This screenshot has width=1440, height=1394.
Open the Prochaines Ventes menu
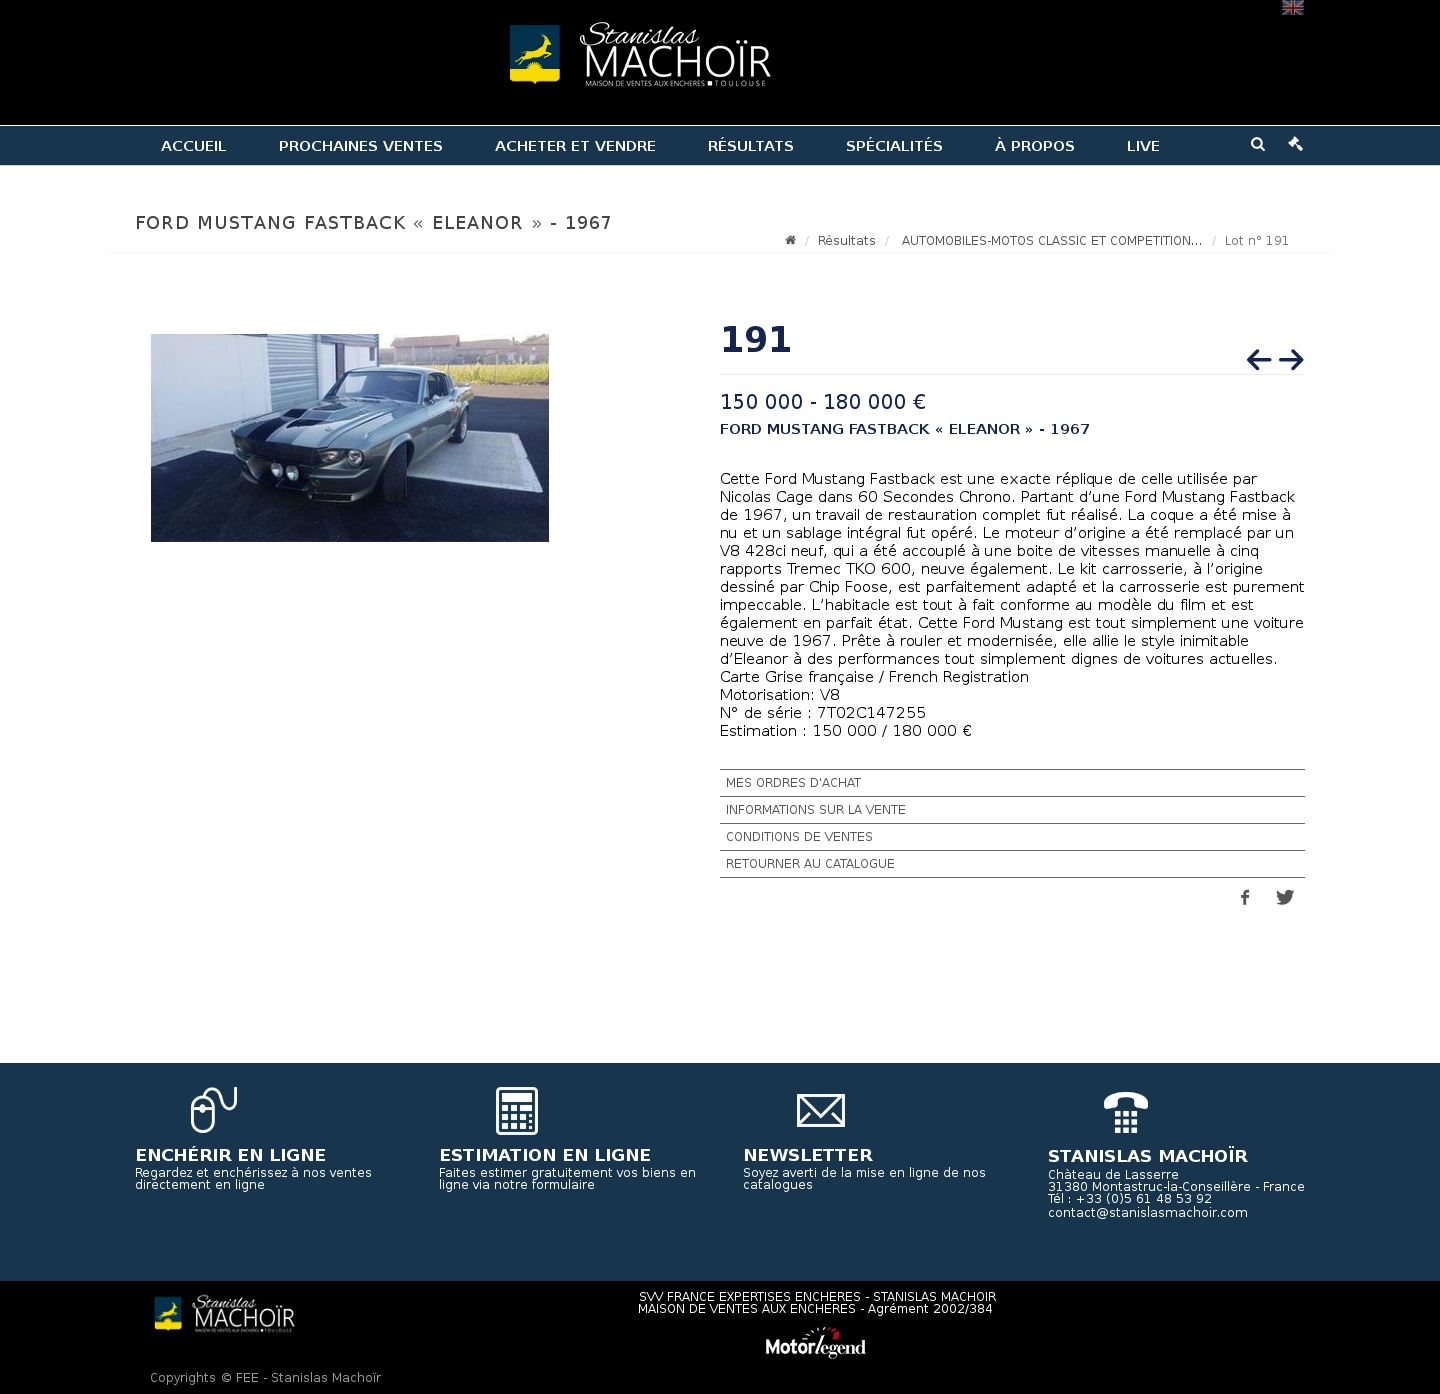coord(361,146)
